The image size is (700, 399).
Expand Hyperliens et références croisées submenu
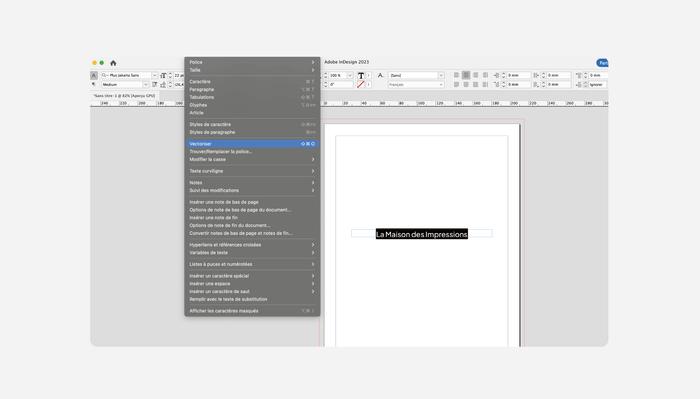(252, 245)
